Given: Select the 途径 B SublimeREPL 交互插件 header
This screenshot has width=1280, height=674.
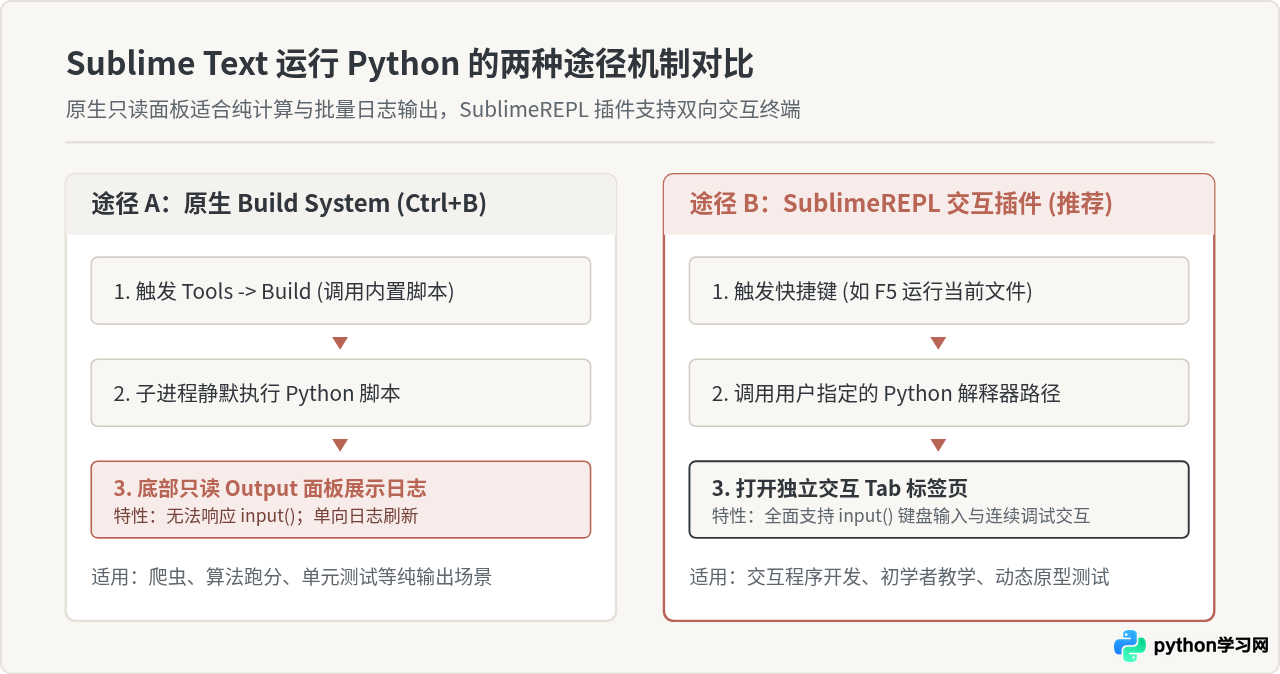Looking at the screenshot, I should coord(939,204).
